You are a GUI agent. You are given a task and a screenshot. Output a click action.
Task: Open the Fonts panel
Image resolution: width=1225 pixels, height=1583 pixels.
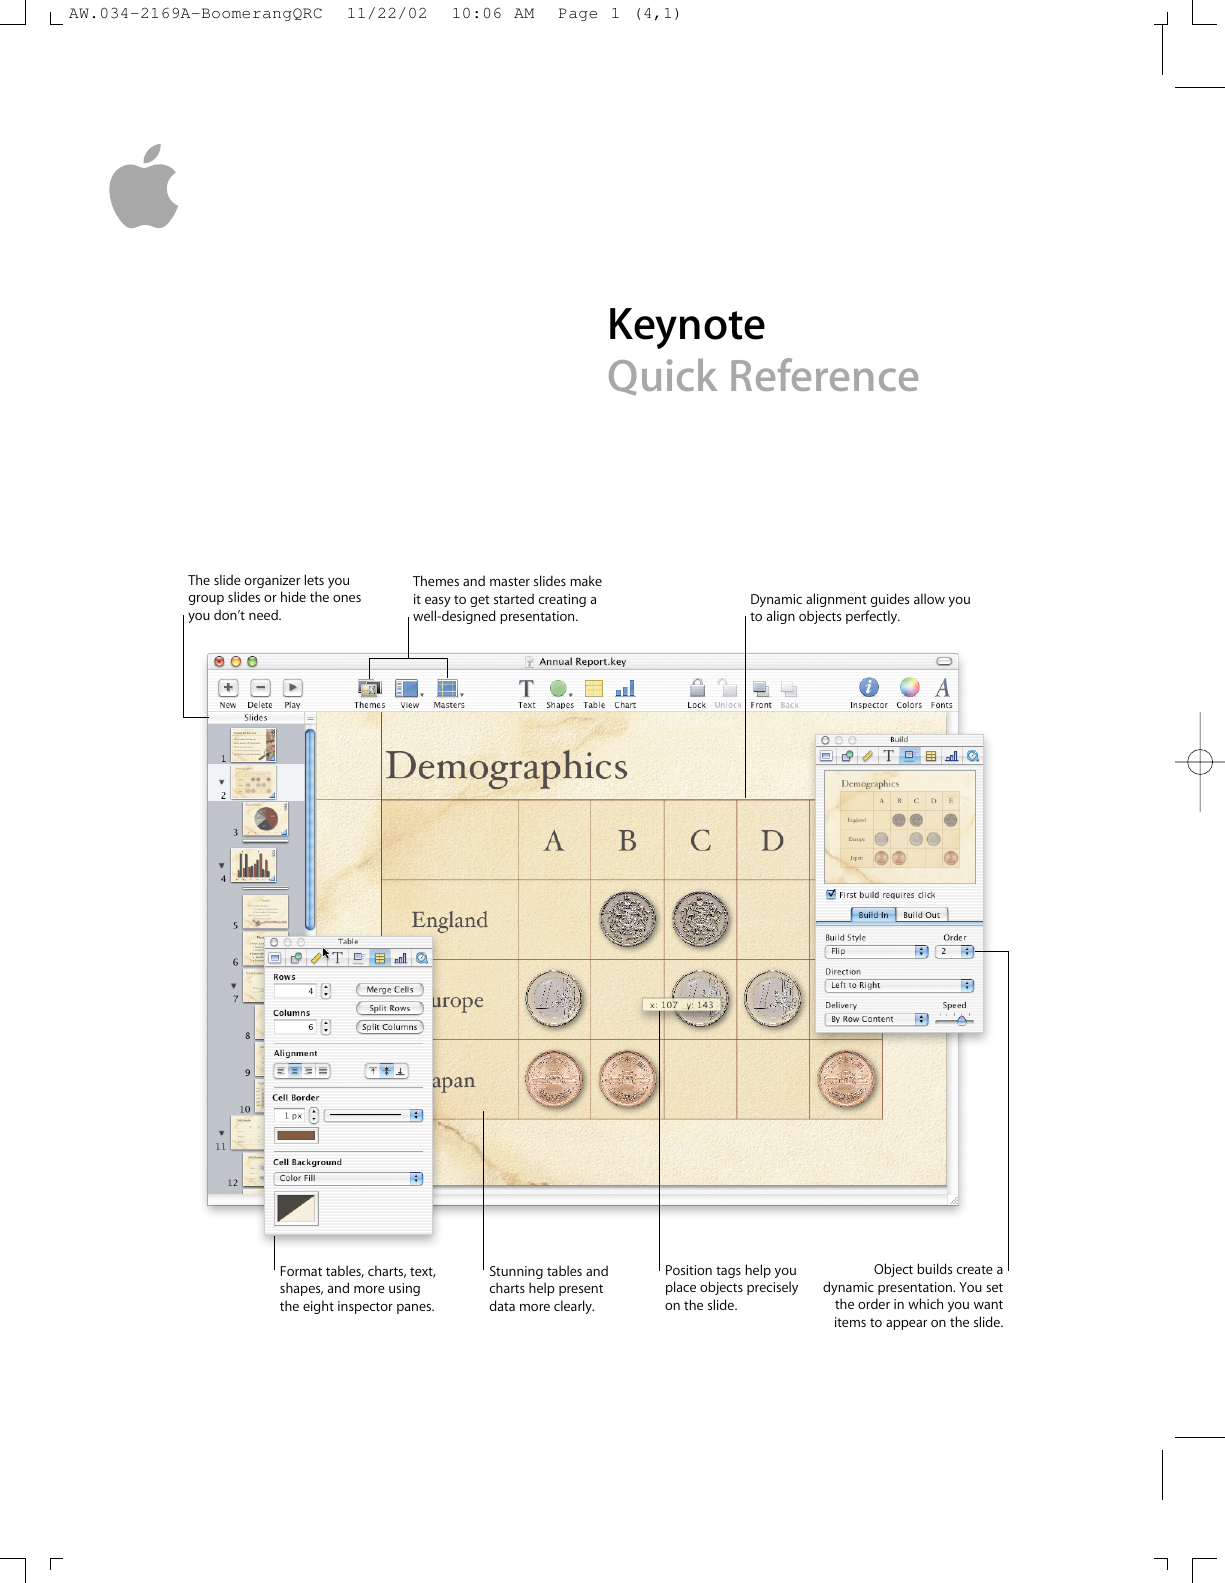(942, 687)
